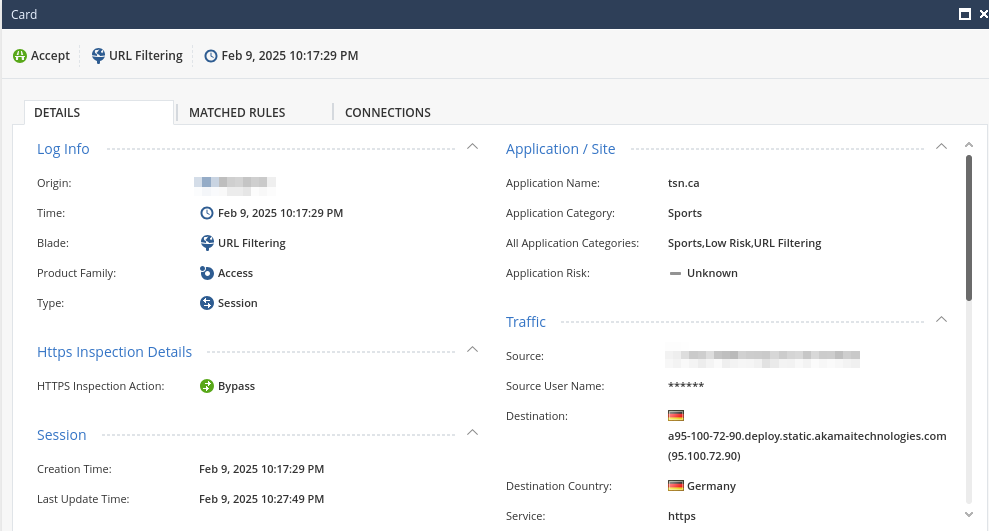The width and height of the screenshot is (989, 531).
Task: Maximize the Card window
Action: click(964, 14)
